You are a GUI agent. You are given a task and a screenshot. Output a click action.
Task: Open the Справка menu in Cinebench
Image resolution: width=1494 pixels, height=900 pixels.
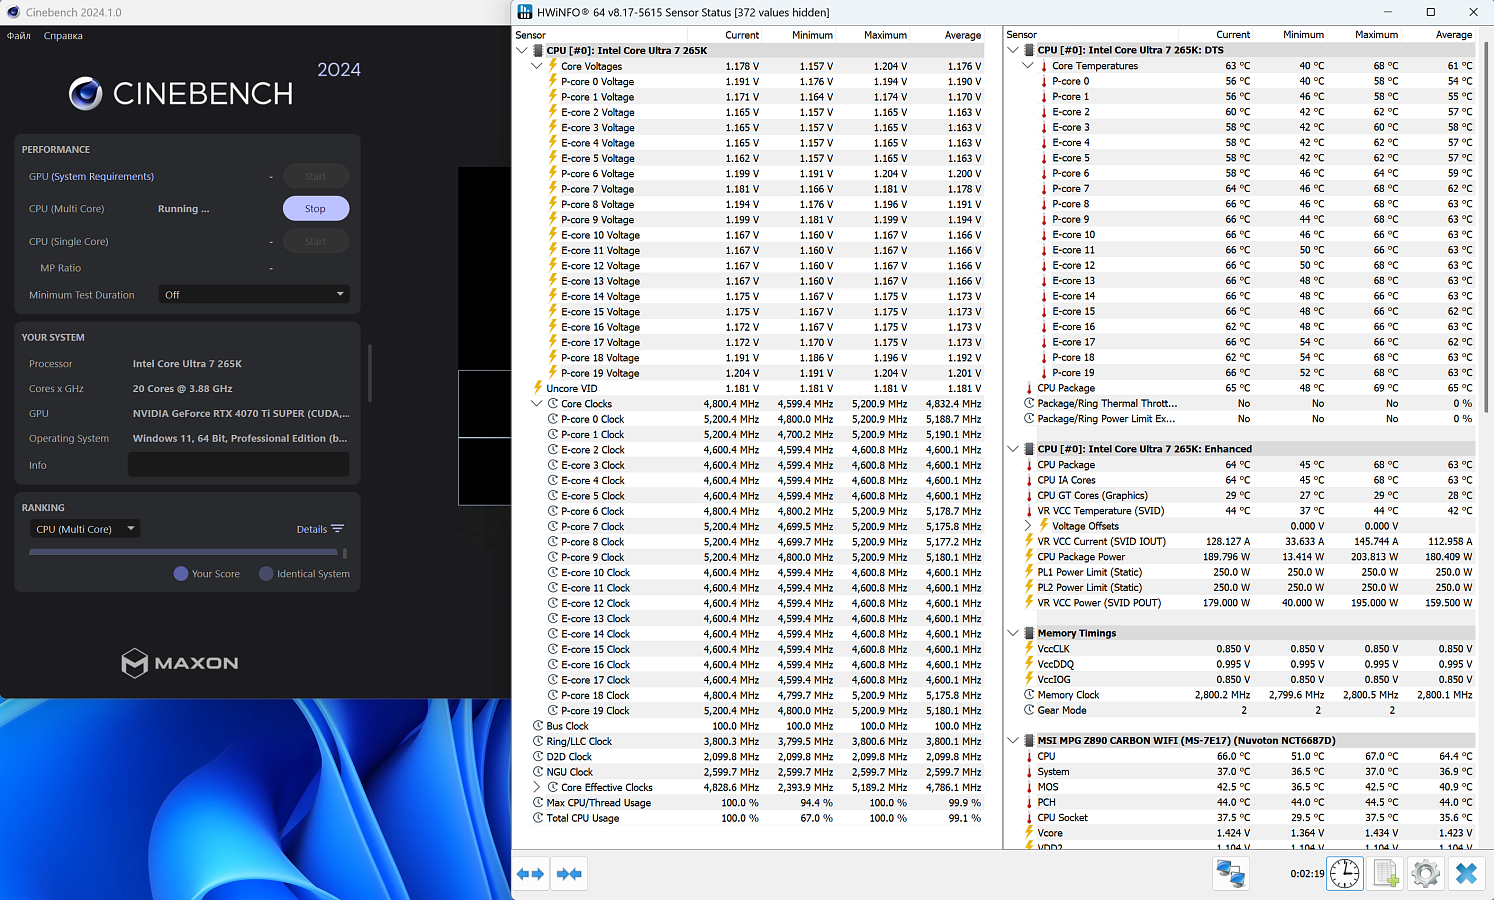pos(63,36)
